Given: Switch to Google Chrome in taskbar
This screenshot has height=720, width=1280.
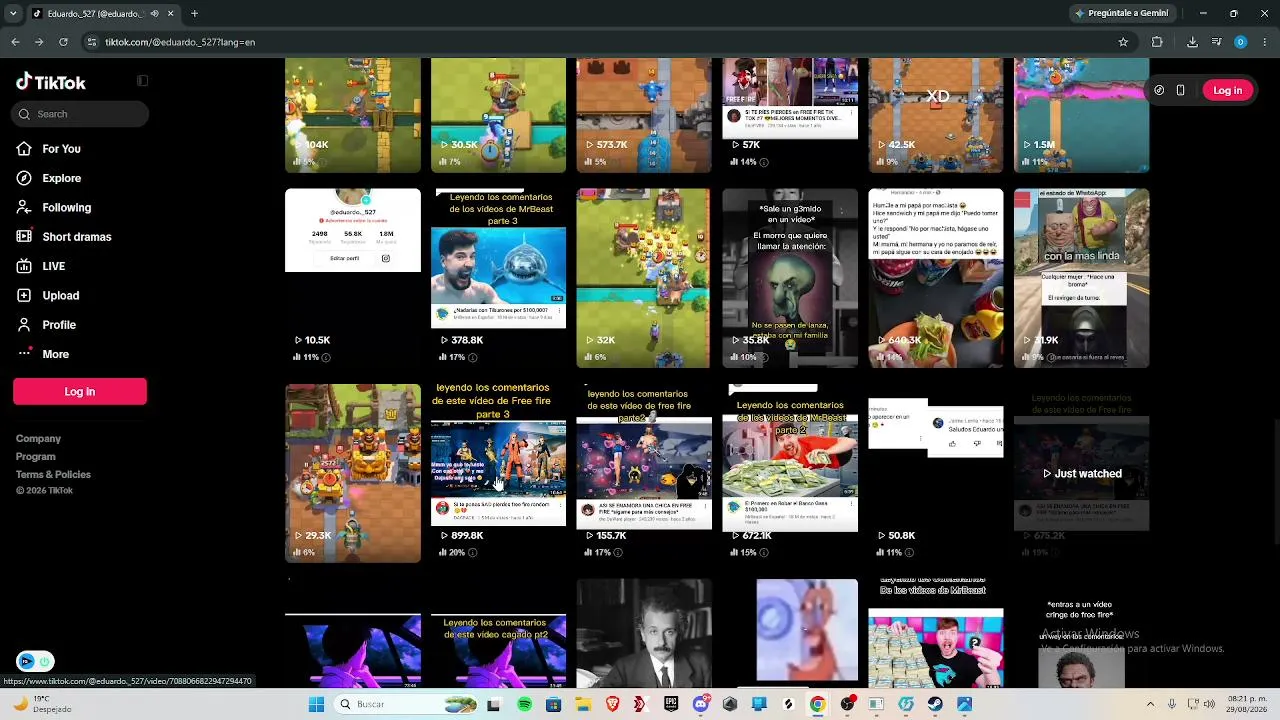Looking at the screenshot, I should coord(817,704).
